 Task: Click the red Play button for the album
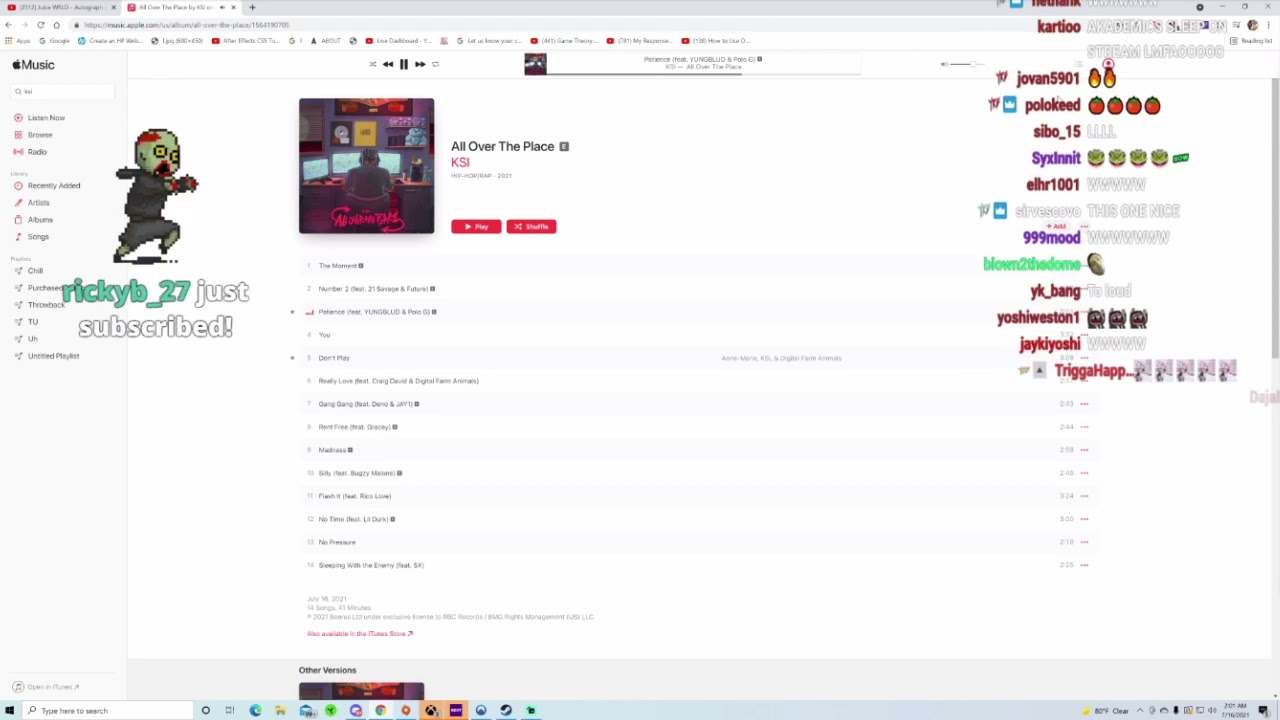476,227
